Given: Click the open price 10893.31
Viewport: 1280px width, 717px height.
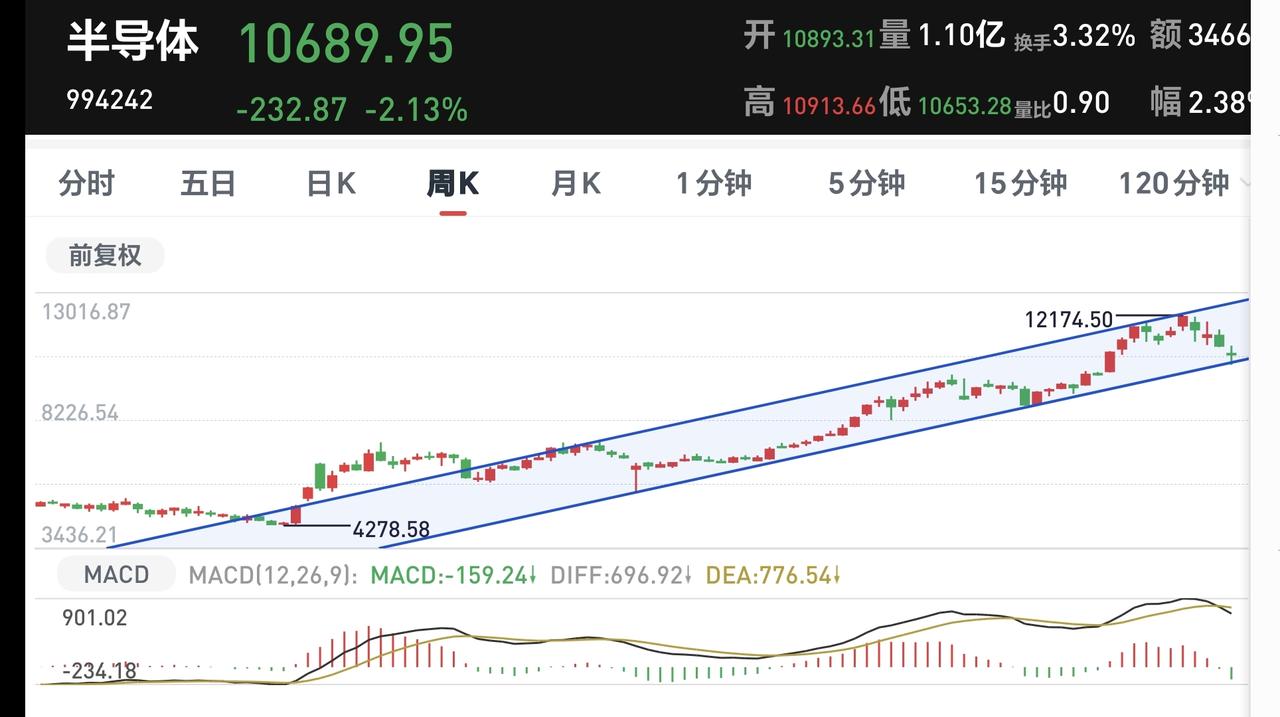Looking at the screenshot, I should tap(829, 39).
